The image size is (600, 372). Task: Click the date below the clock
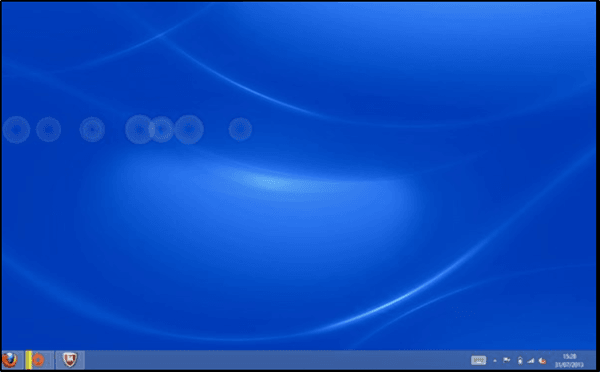coord(569,364)
